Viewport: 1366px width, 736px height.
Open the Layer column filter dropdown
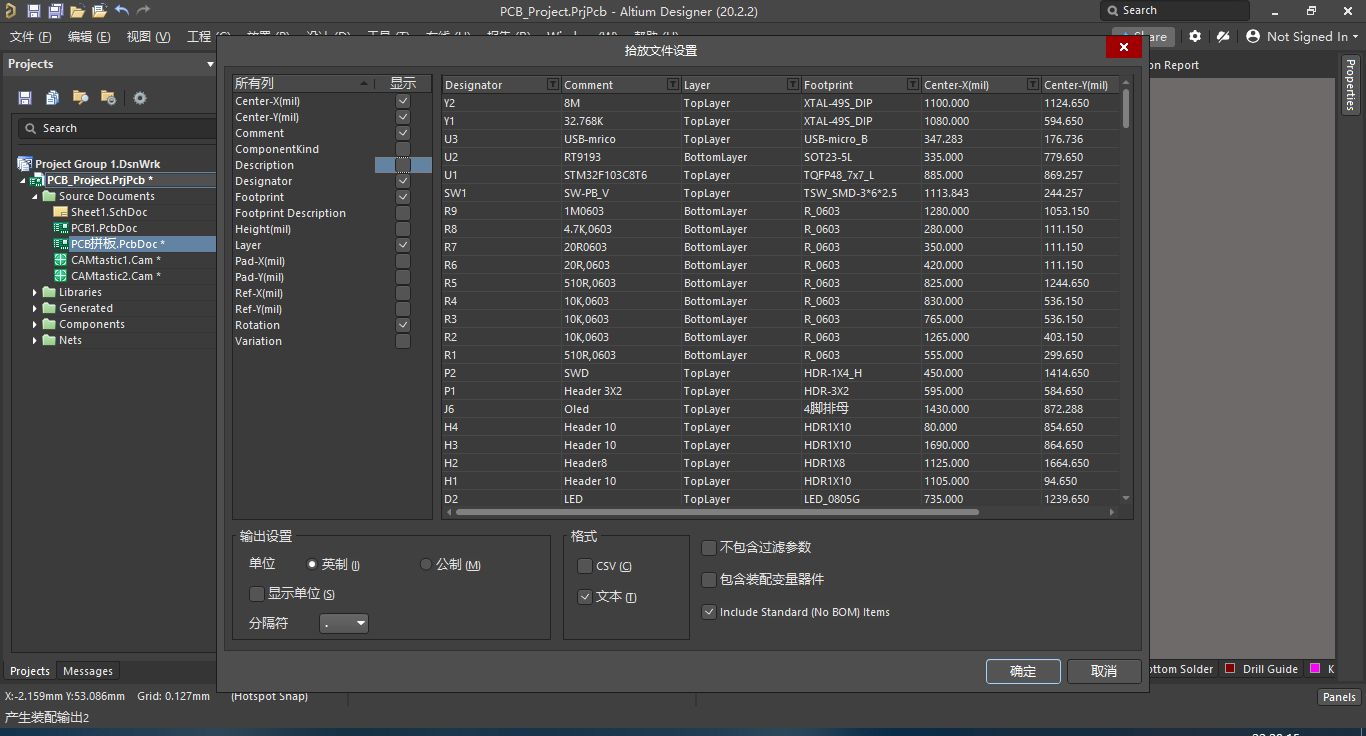pos(793,84)
